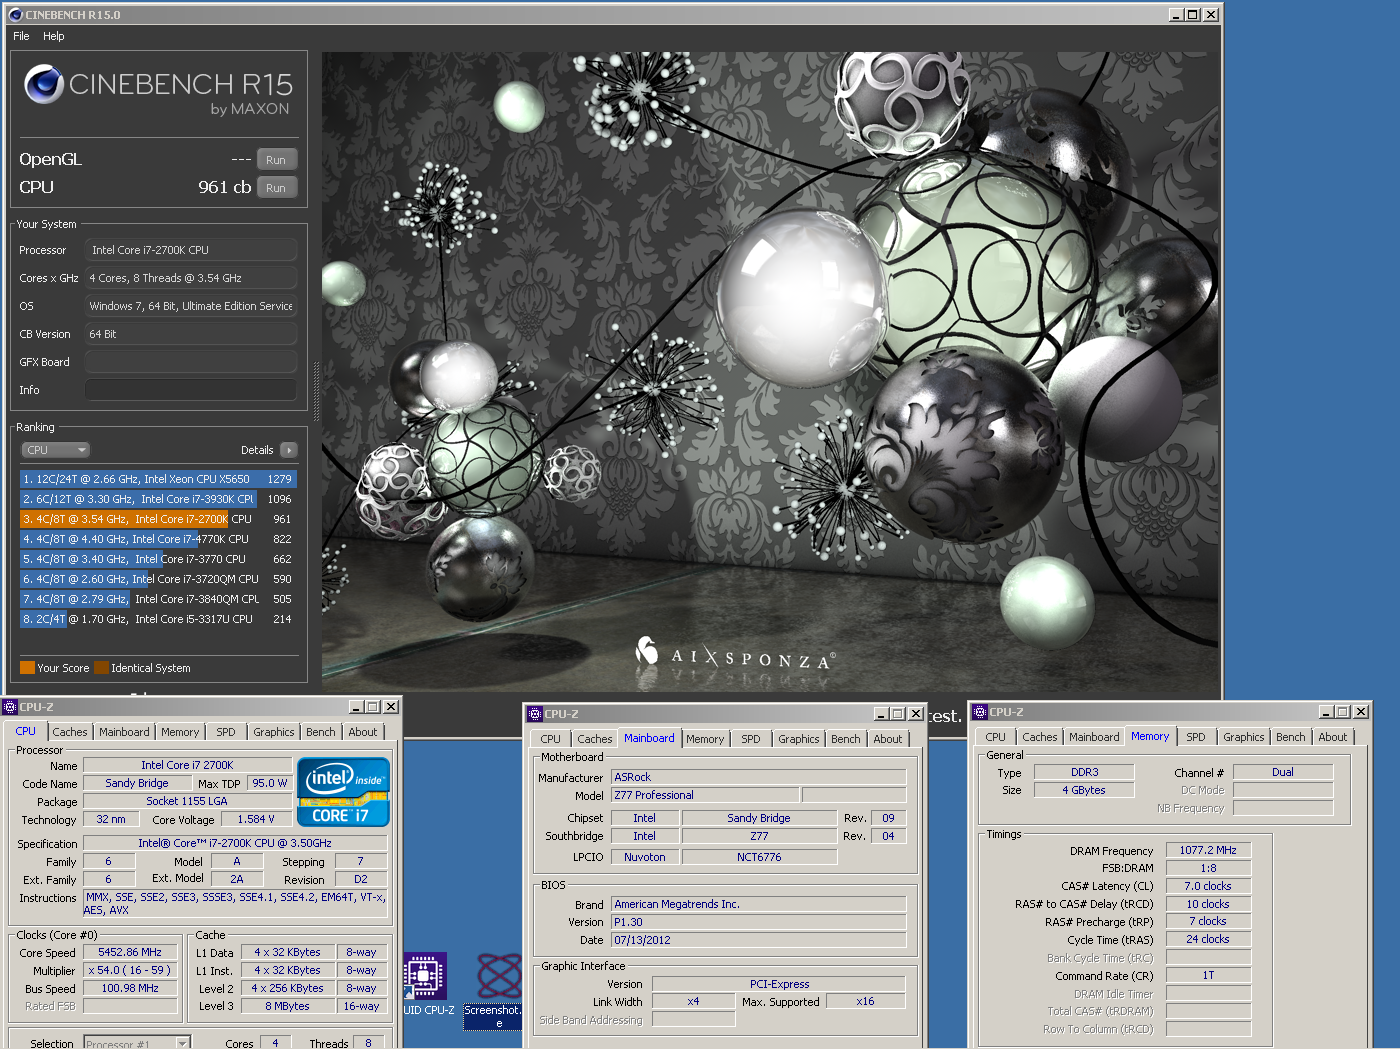
Task: Open Mainboard tab in left CPU-Z window
Action: pyautogui.click(x=124, y=732)
